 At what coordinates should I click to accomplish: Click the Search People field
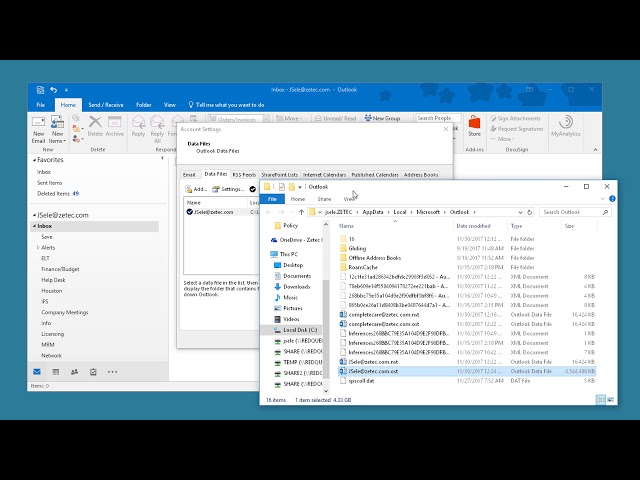(438, 118)
